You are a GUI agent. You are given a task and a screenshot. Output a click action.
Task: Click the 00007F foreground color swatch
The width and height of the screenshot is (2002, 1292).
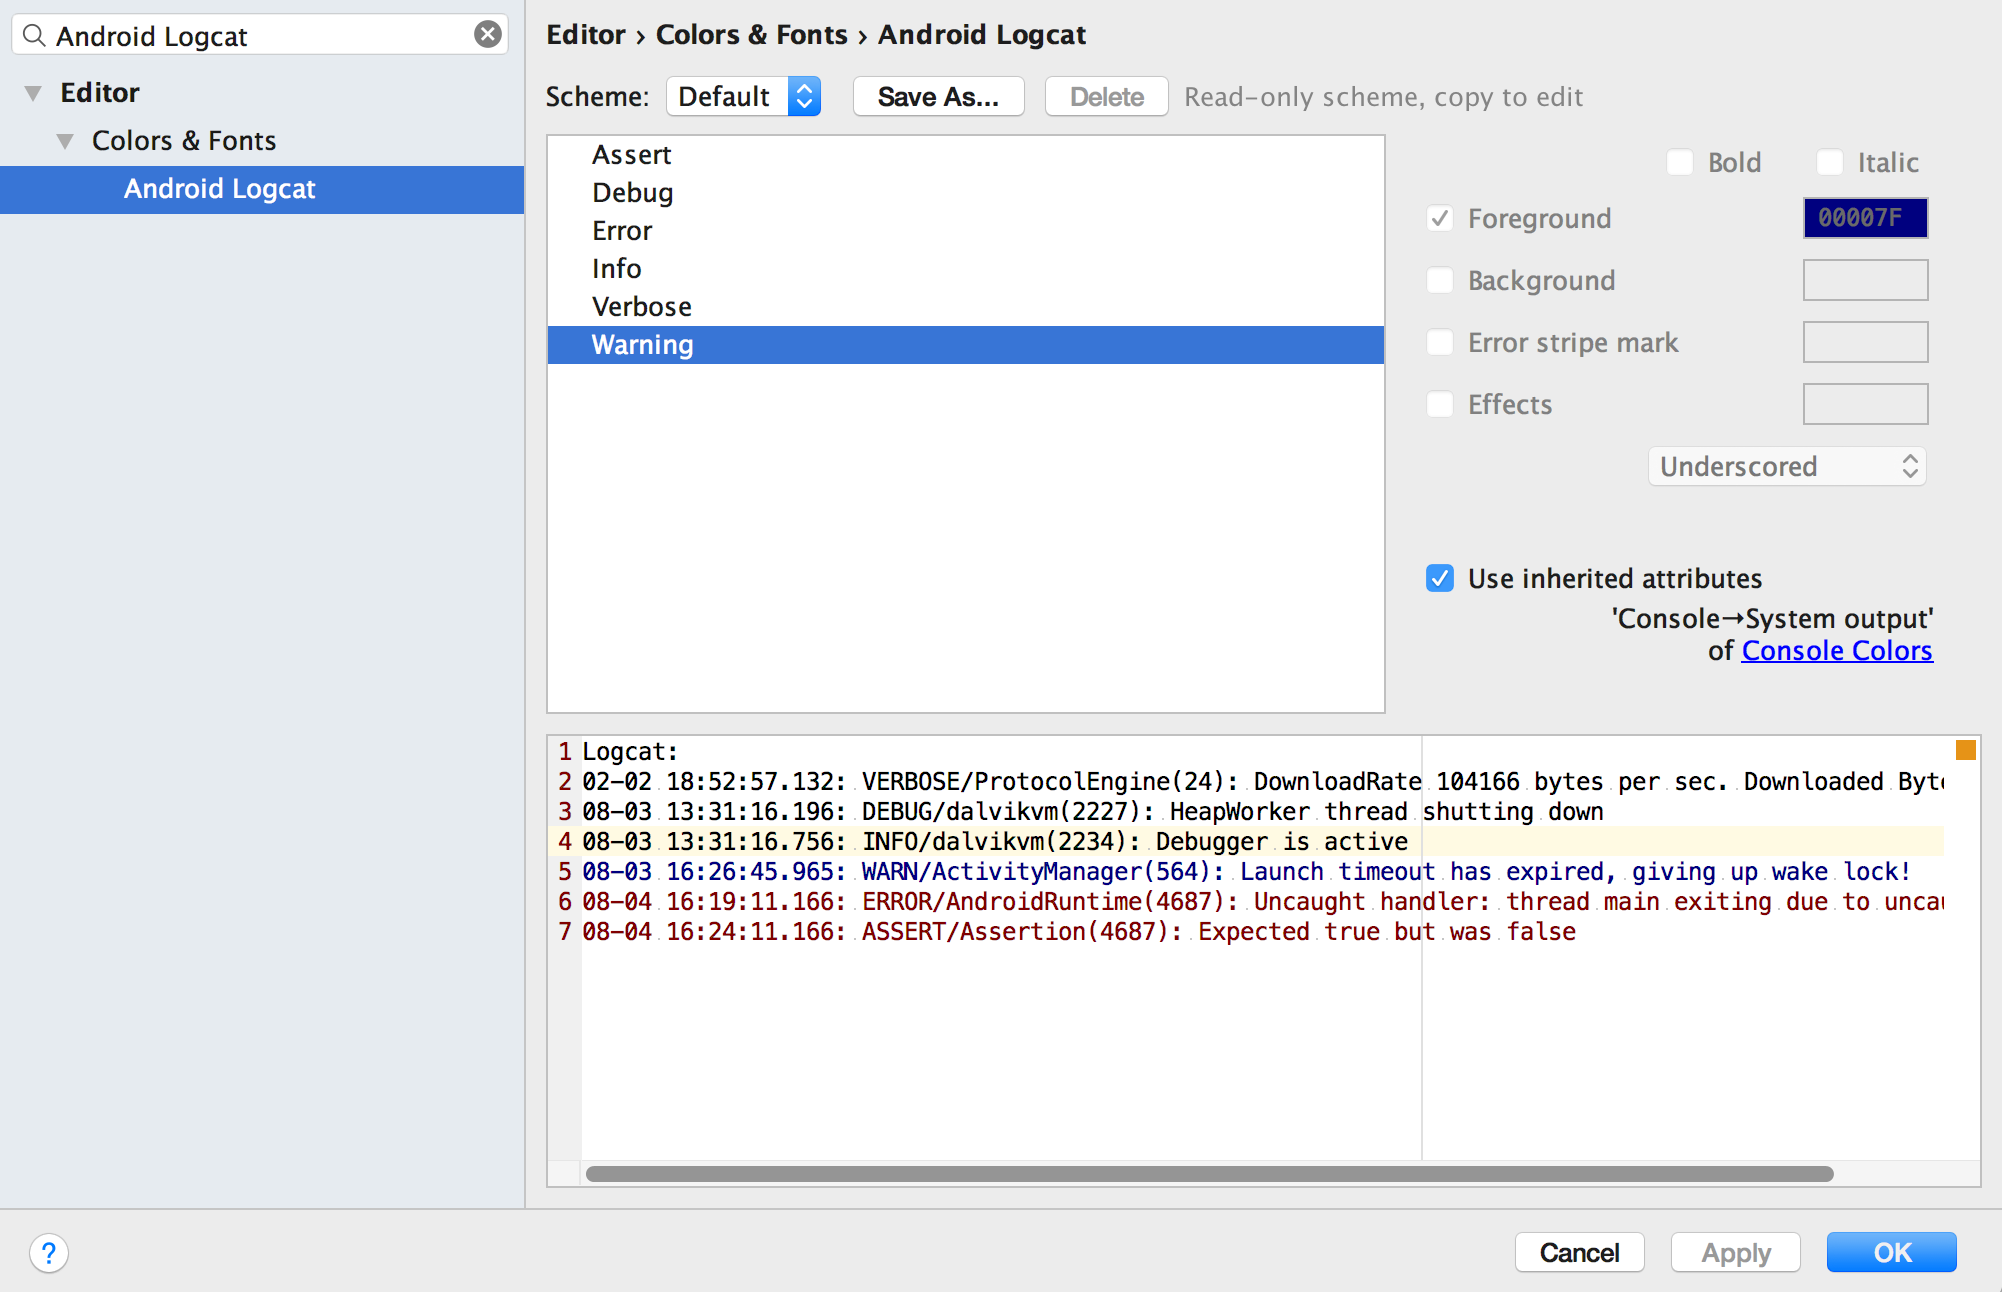(x=1864, y=218)
